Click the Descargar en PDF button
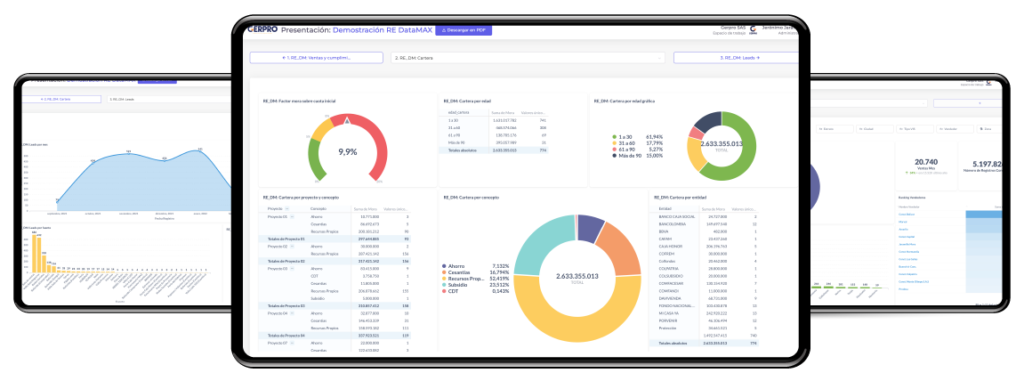The image size is (1024, 381). coord(463,30)
